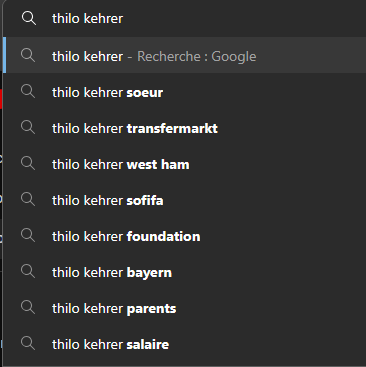
Task: Click the magnifier icon beside 'west ham' suggestion
Action: click(28, 163)
